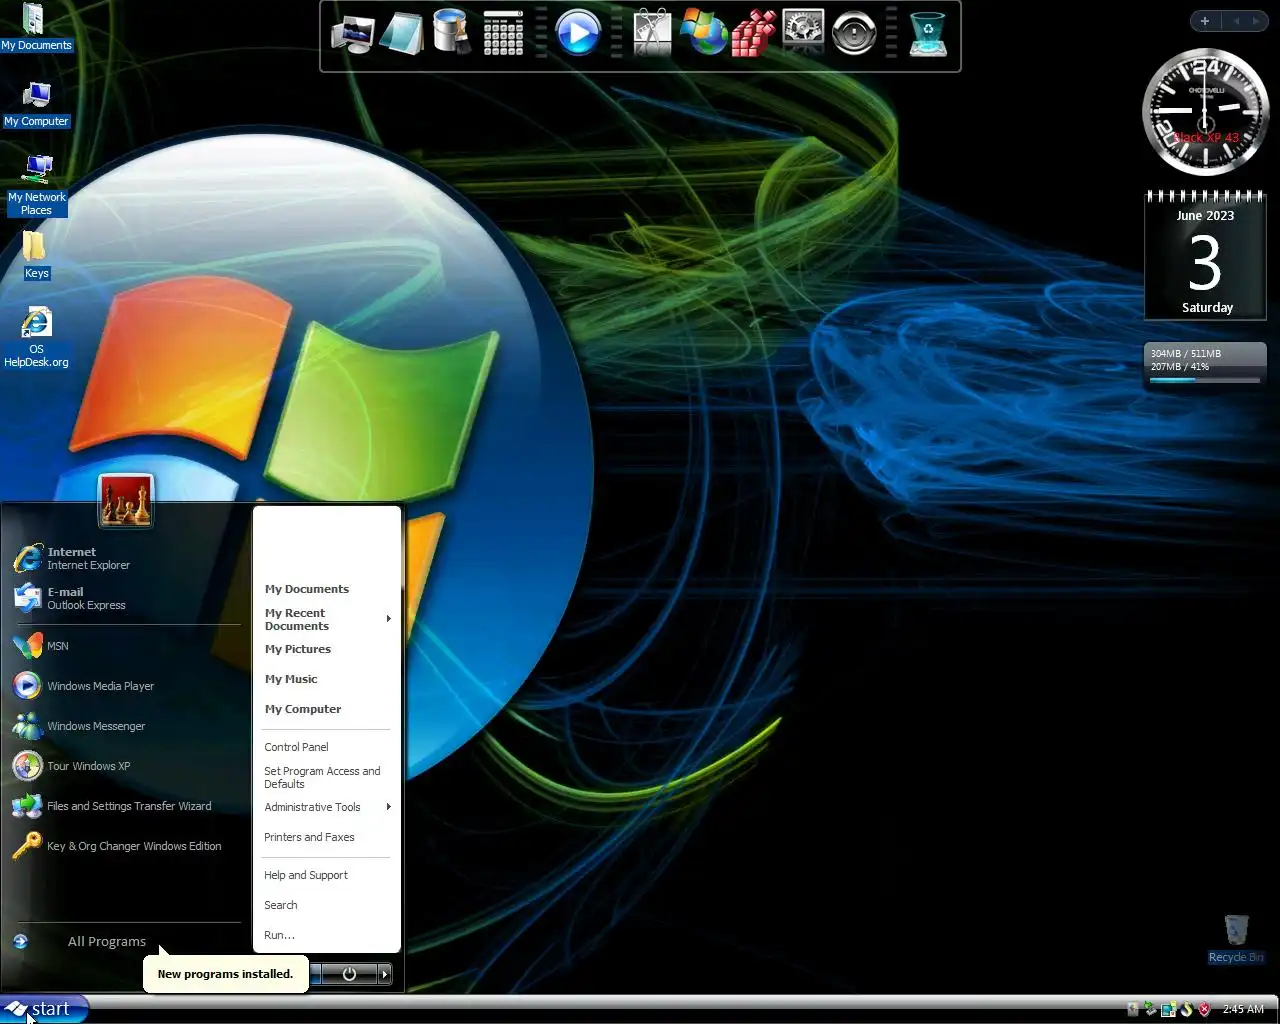
Task: Click the sidebar next-page arrow
Action: click(x=1256, y=21)
